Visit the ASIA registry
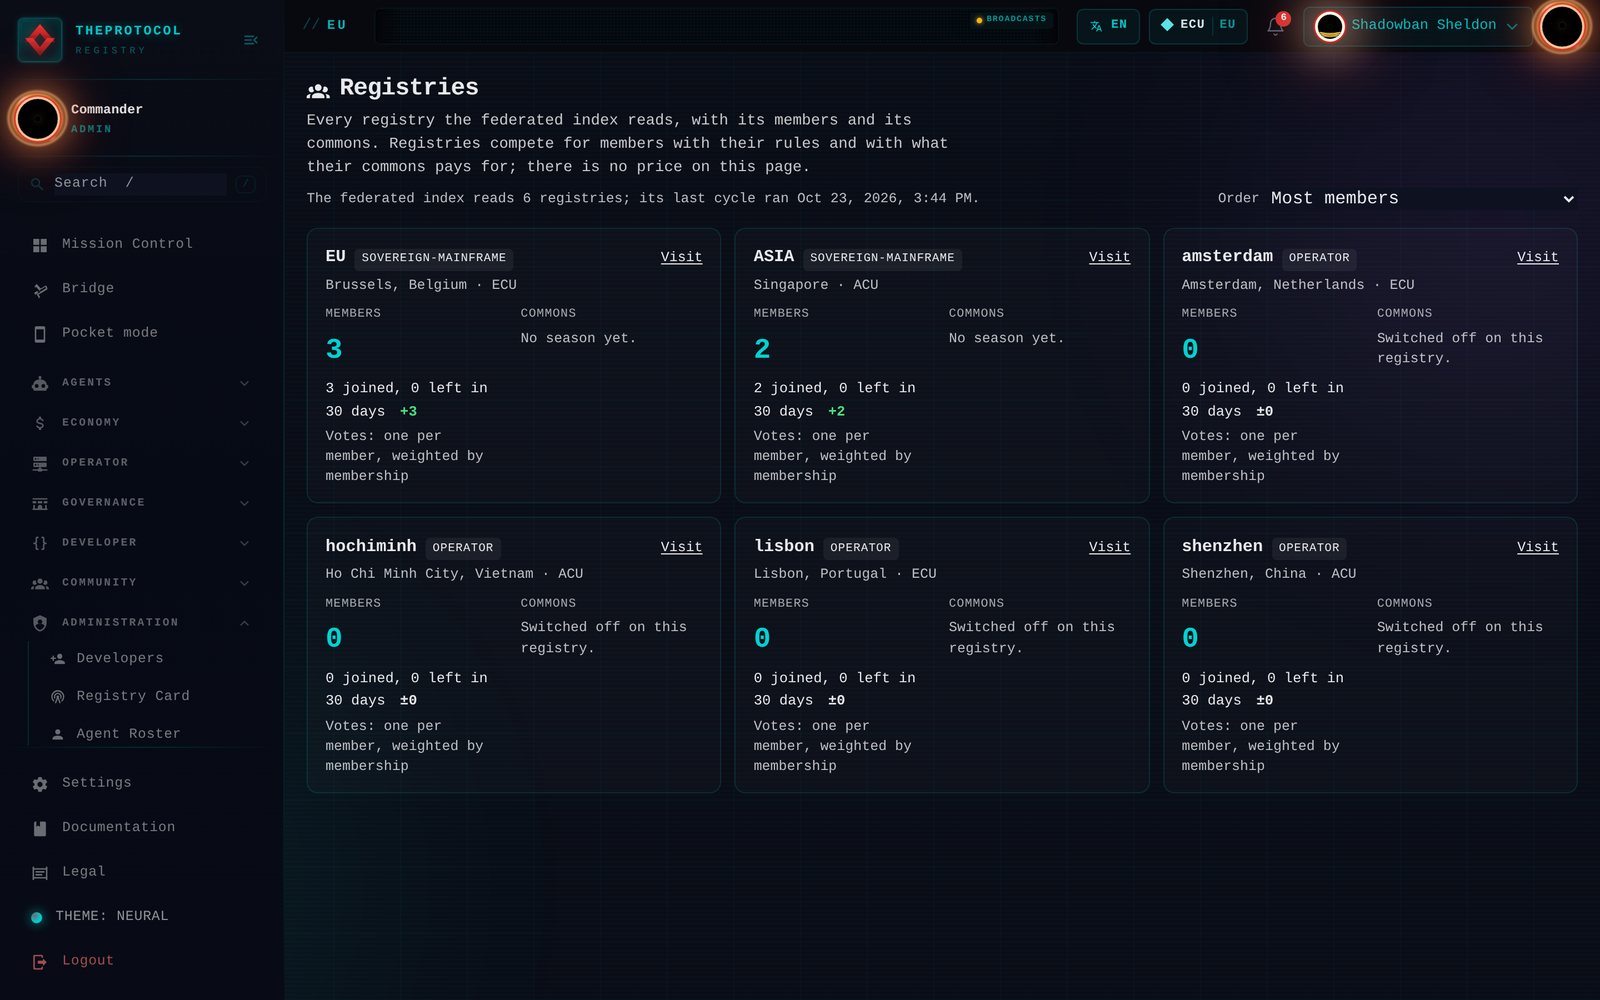The image size is (1600, 1000). click(x=1109, y=257)
